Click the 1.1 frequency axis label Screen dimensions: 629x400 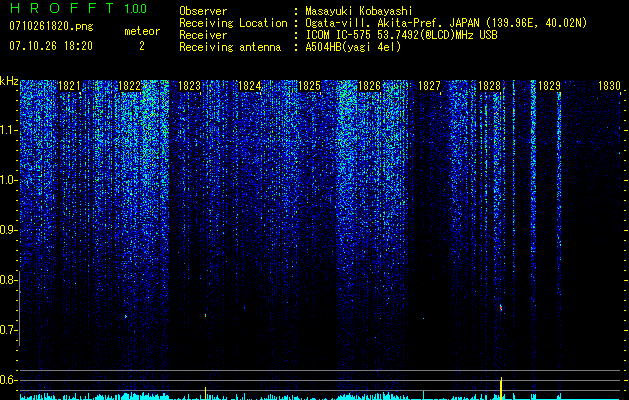pos(8,131)
